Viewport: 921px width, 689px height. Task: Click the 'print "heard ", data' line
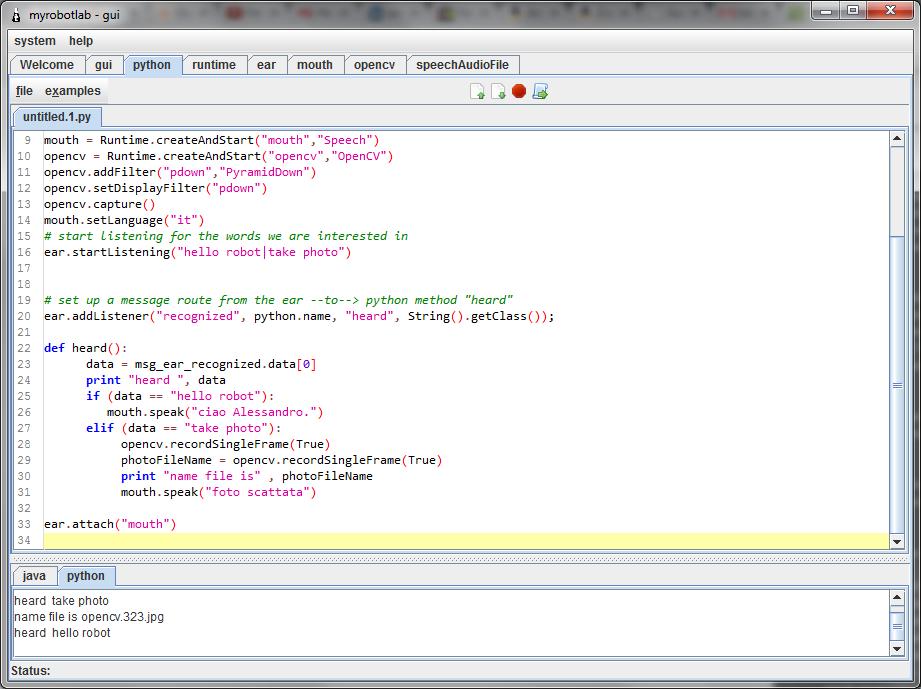click(x=156, y=381)
